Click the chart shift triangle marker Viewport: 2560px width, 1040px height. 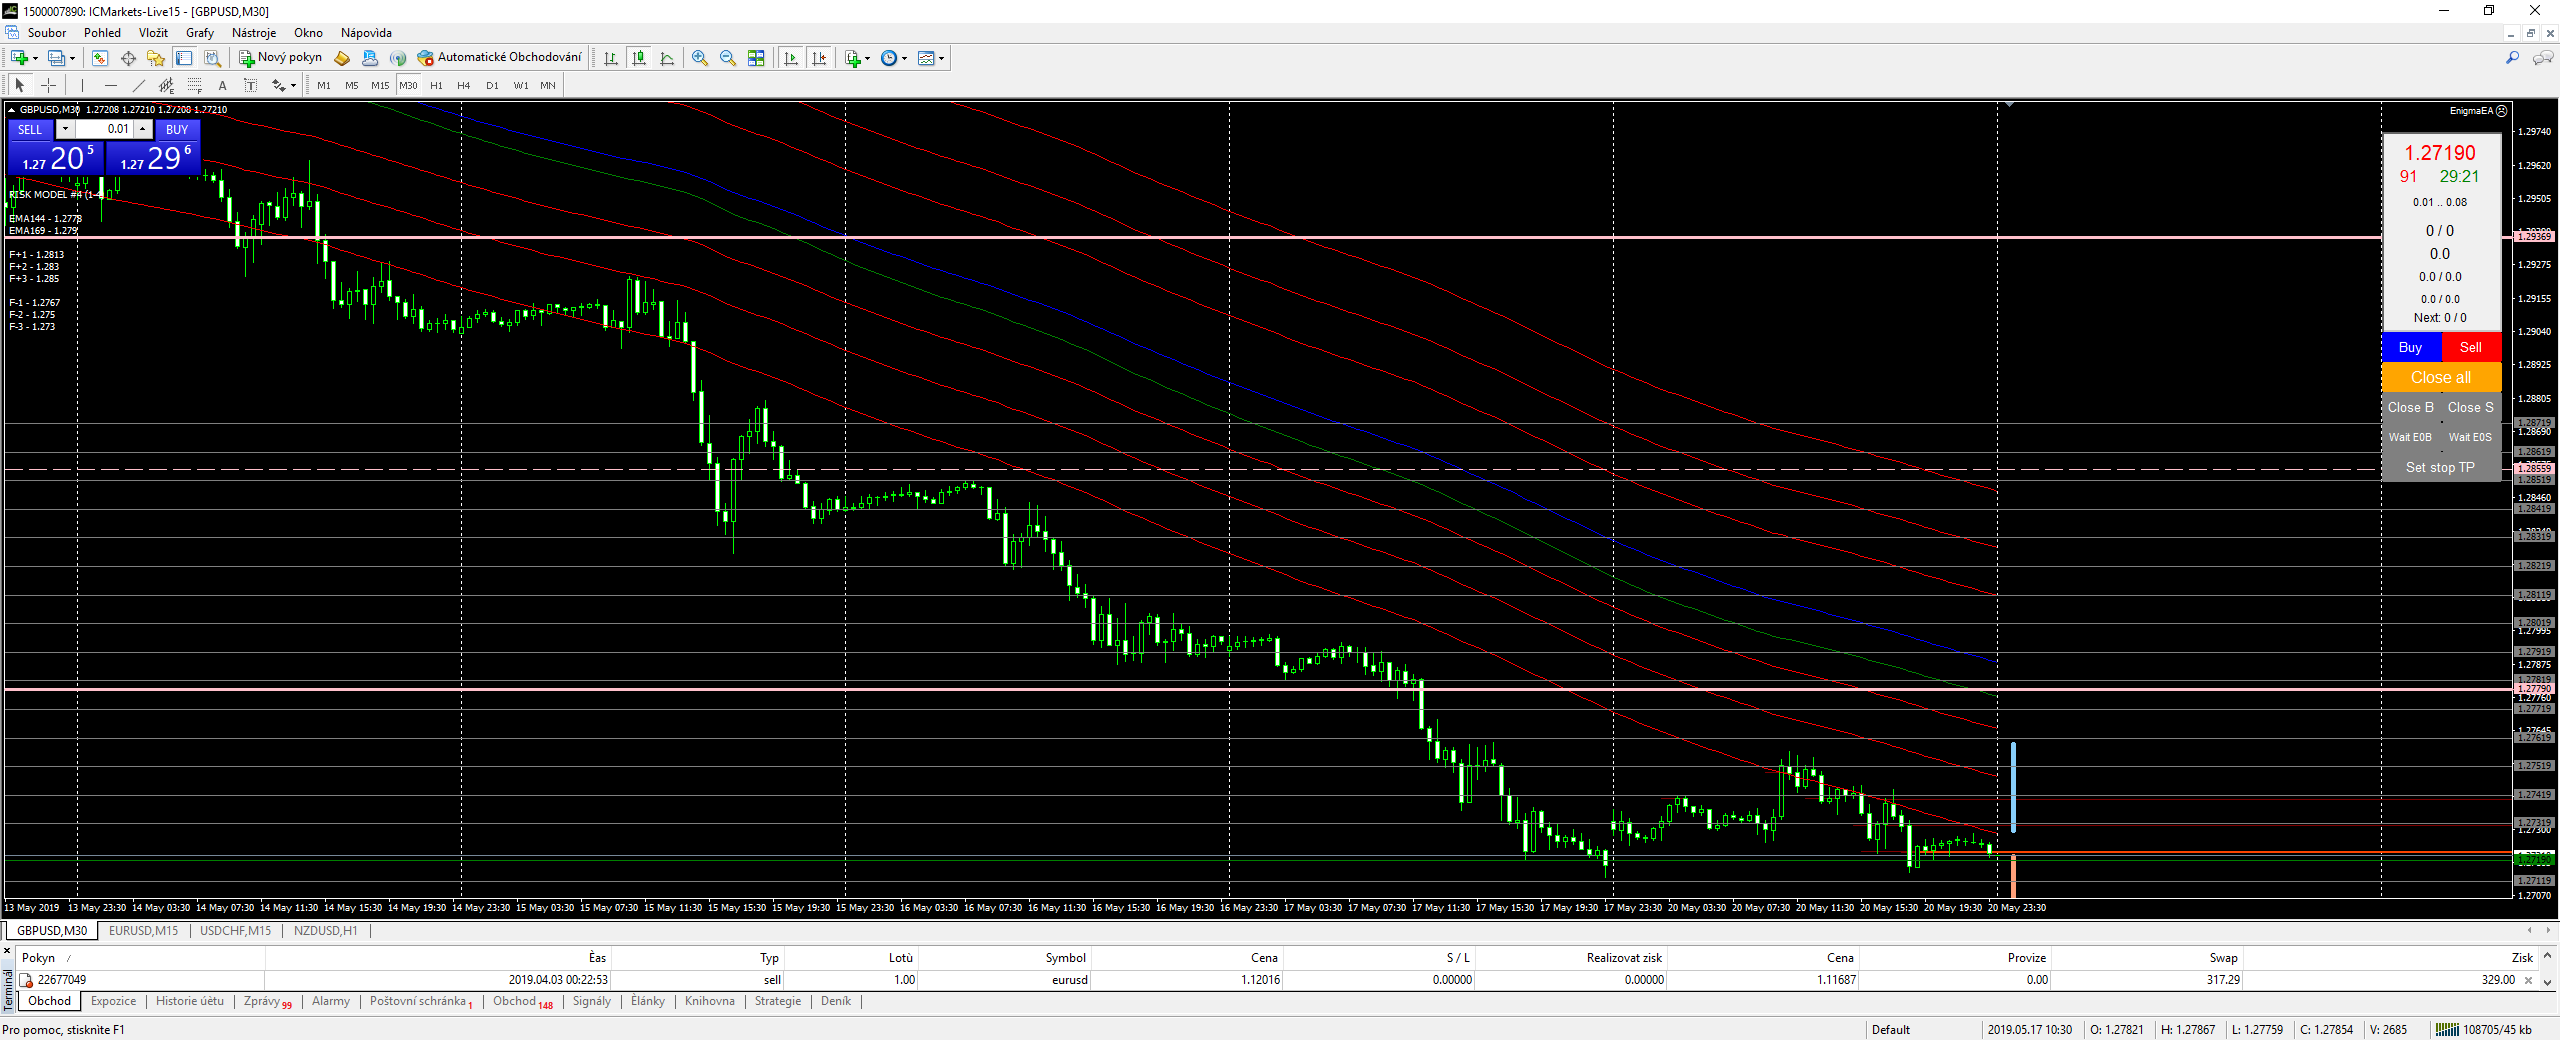pos(2009,104)
